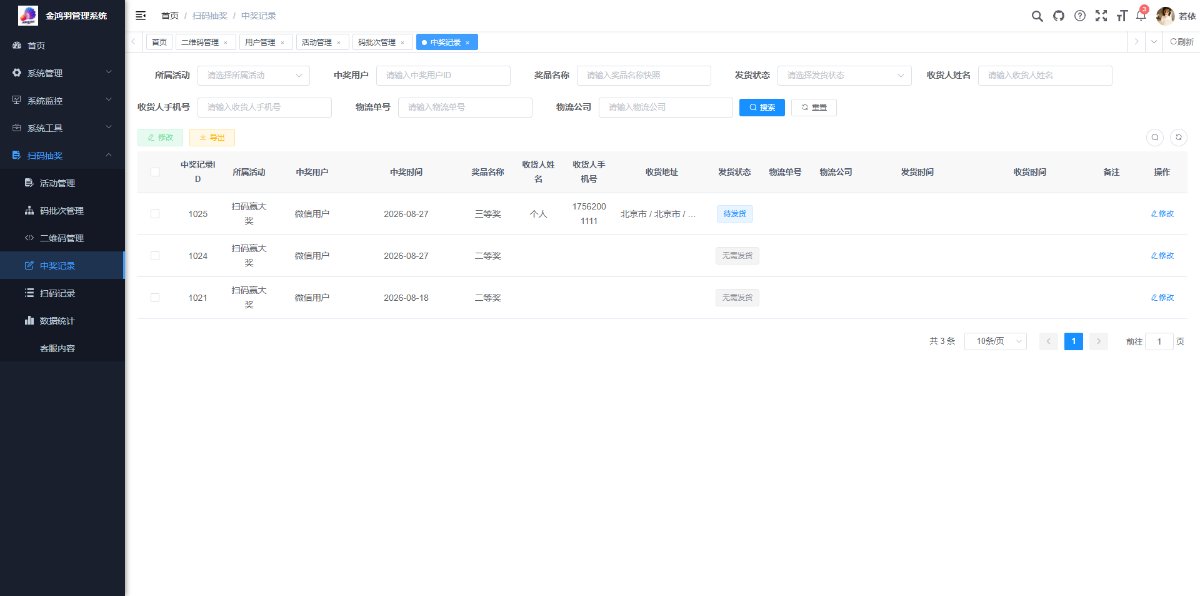1200x596 pixels.
Task: Open the header search magnifier icon
Action: [1037, 15]
